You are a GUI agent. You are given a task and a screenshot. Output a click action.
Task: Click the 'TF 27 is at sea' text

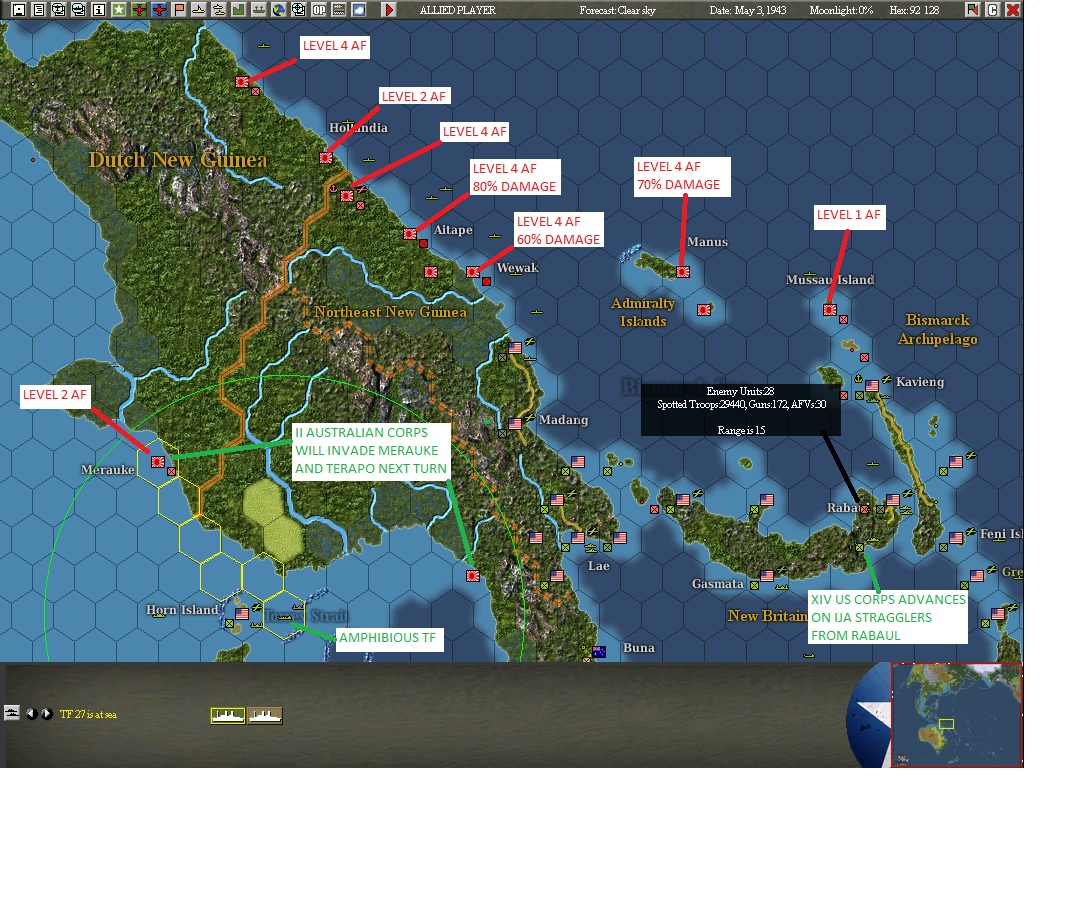tap(88, 714)
